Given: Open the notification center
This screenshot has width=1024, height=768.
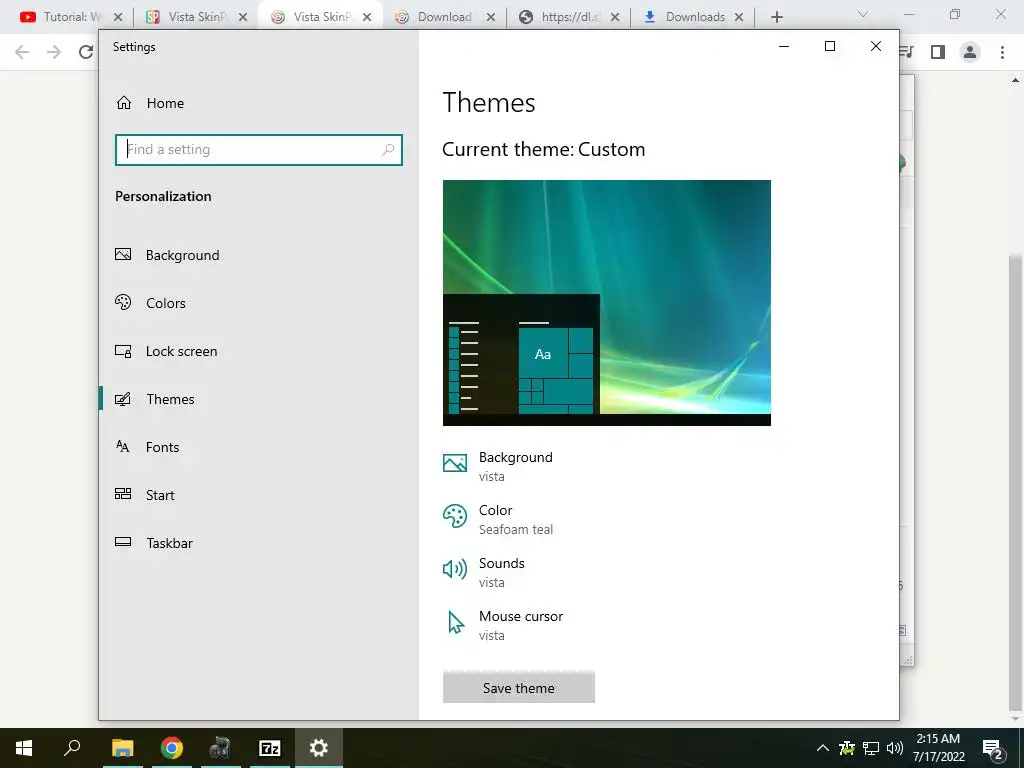Looking at the screenshot, I should pyautogui.click(x=993, y=748).
